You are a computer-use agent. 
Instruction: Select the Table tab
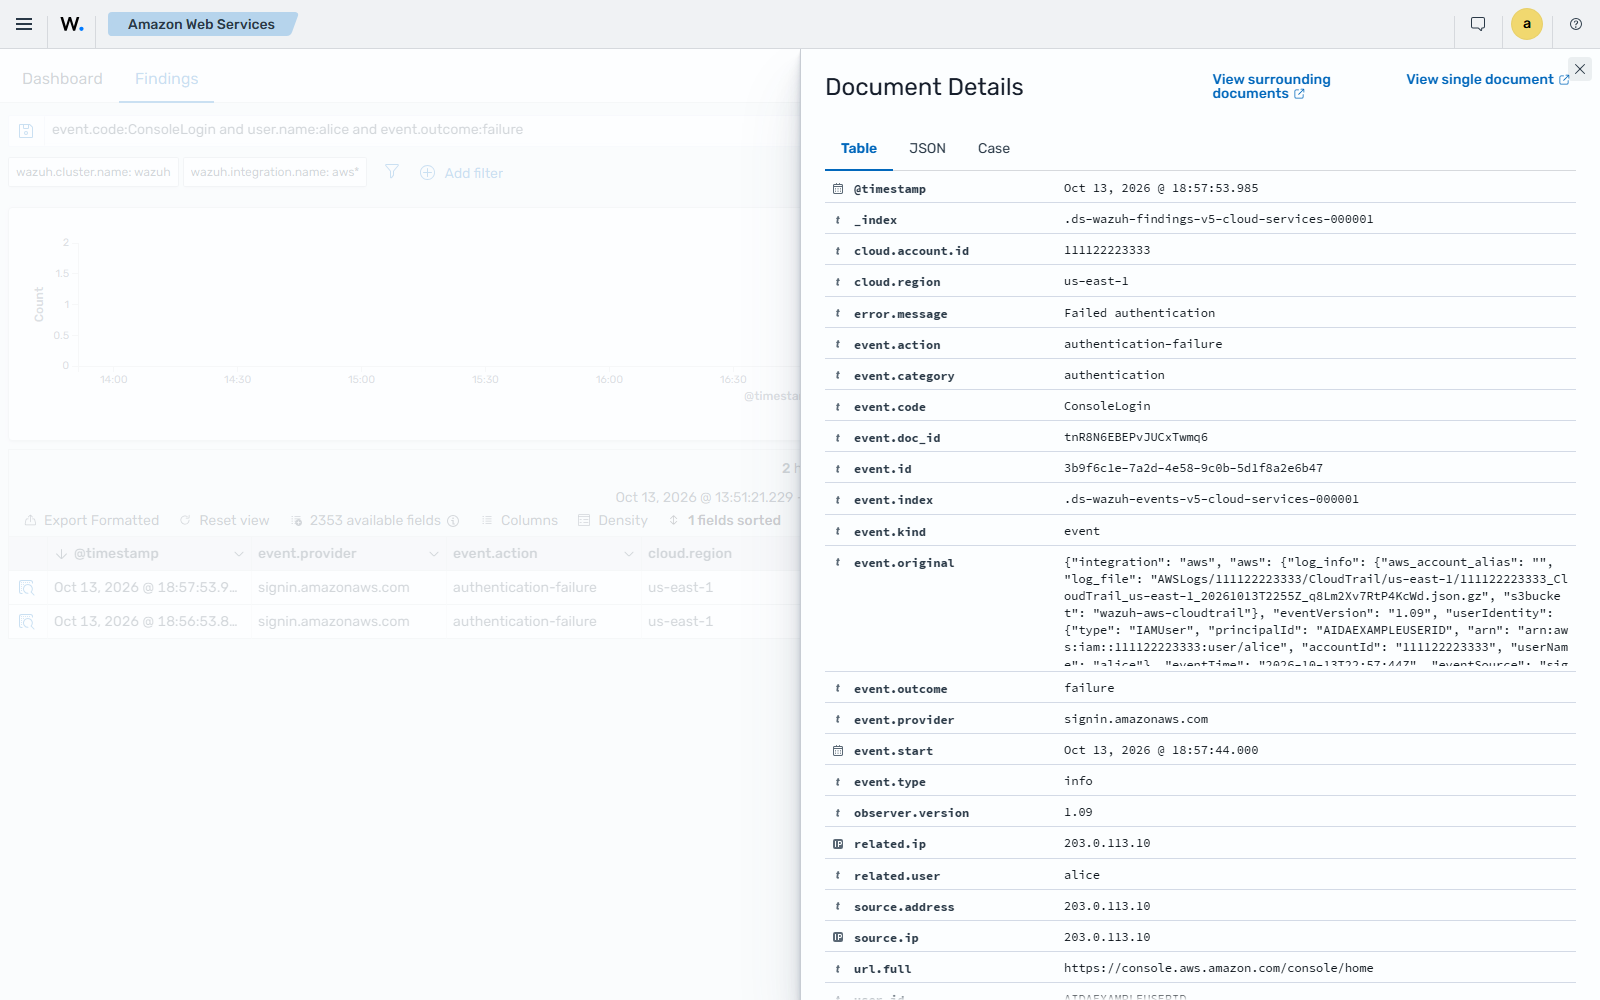(859, 148)
